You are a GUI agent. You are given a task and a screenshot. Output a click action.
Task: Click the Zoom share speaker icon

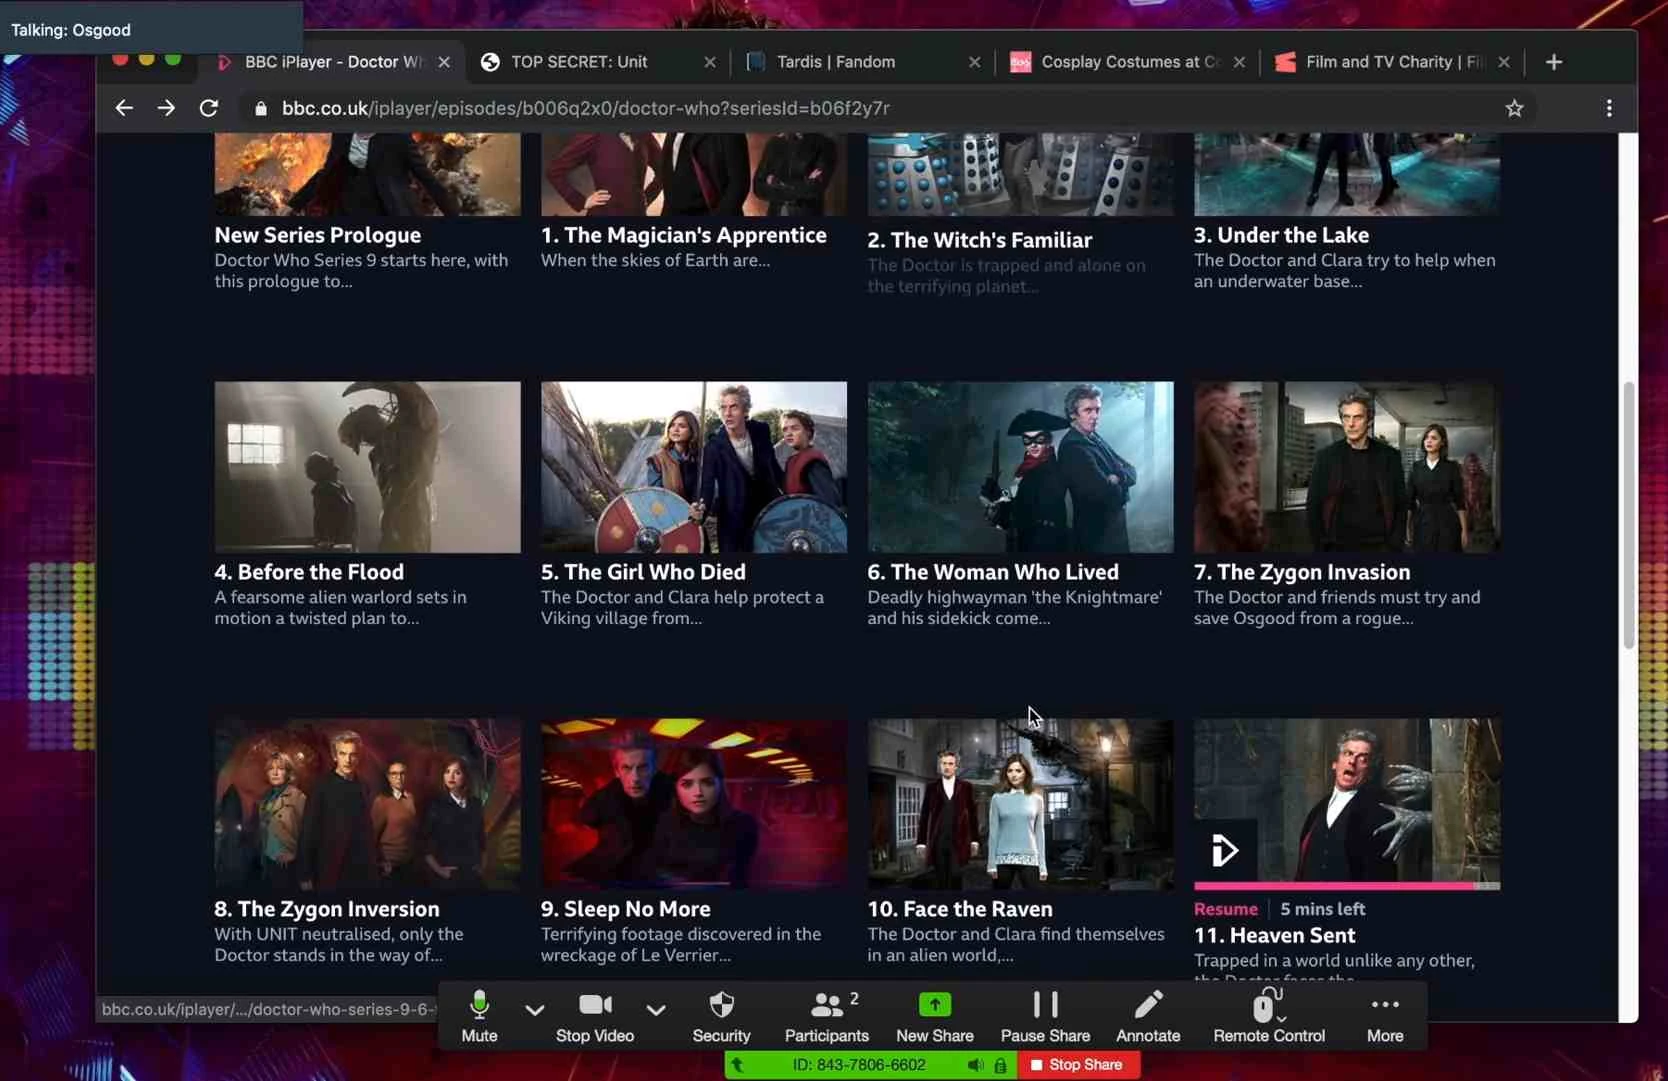click(975, 1065)
